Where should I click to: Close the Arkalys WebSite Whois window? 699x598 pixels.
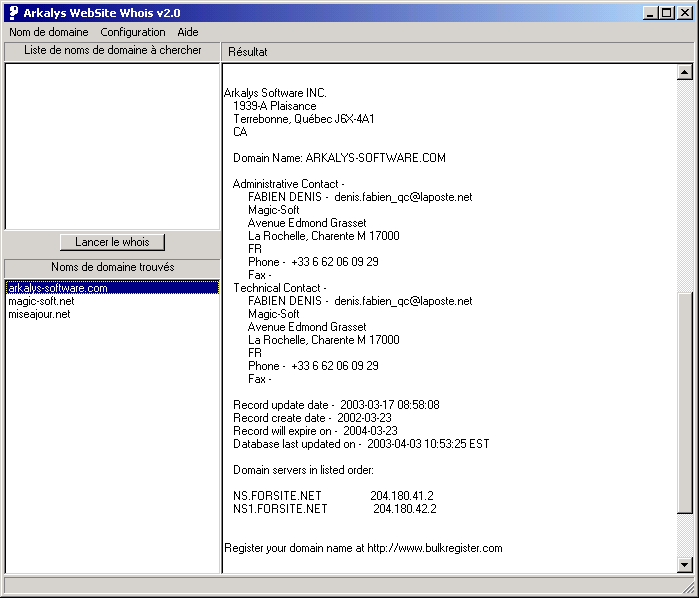[684, 13]
